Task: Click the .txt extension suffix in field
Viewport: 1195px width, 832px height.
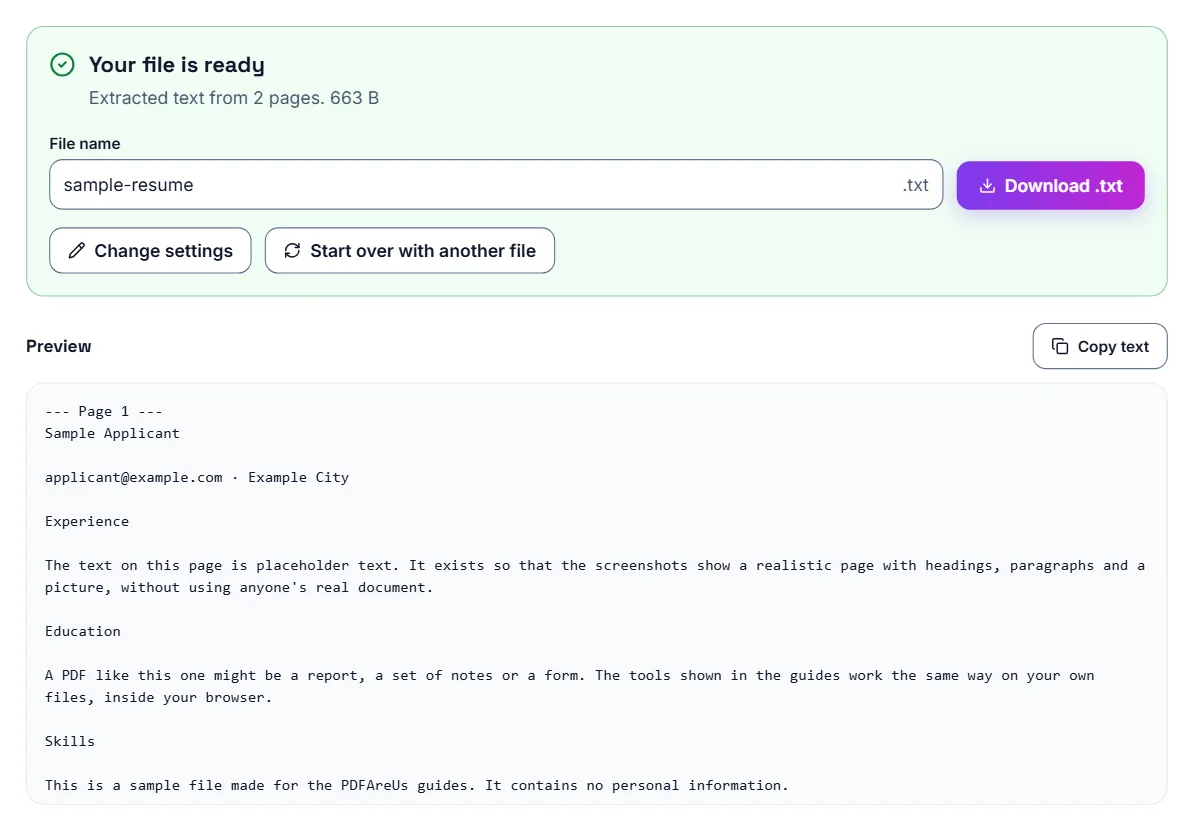Action: (915, 185)
